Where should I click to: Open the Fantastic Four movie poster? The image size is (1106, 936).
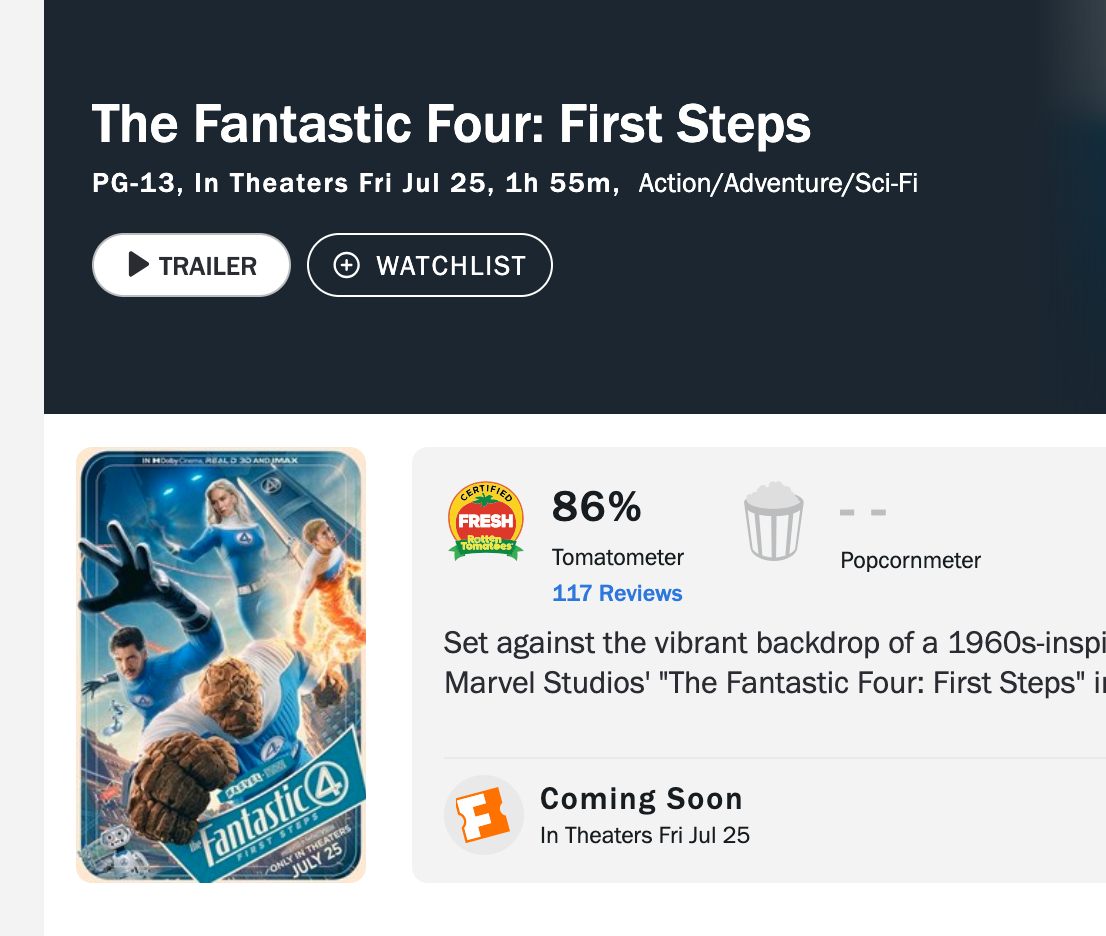(x=221, y=665)
